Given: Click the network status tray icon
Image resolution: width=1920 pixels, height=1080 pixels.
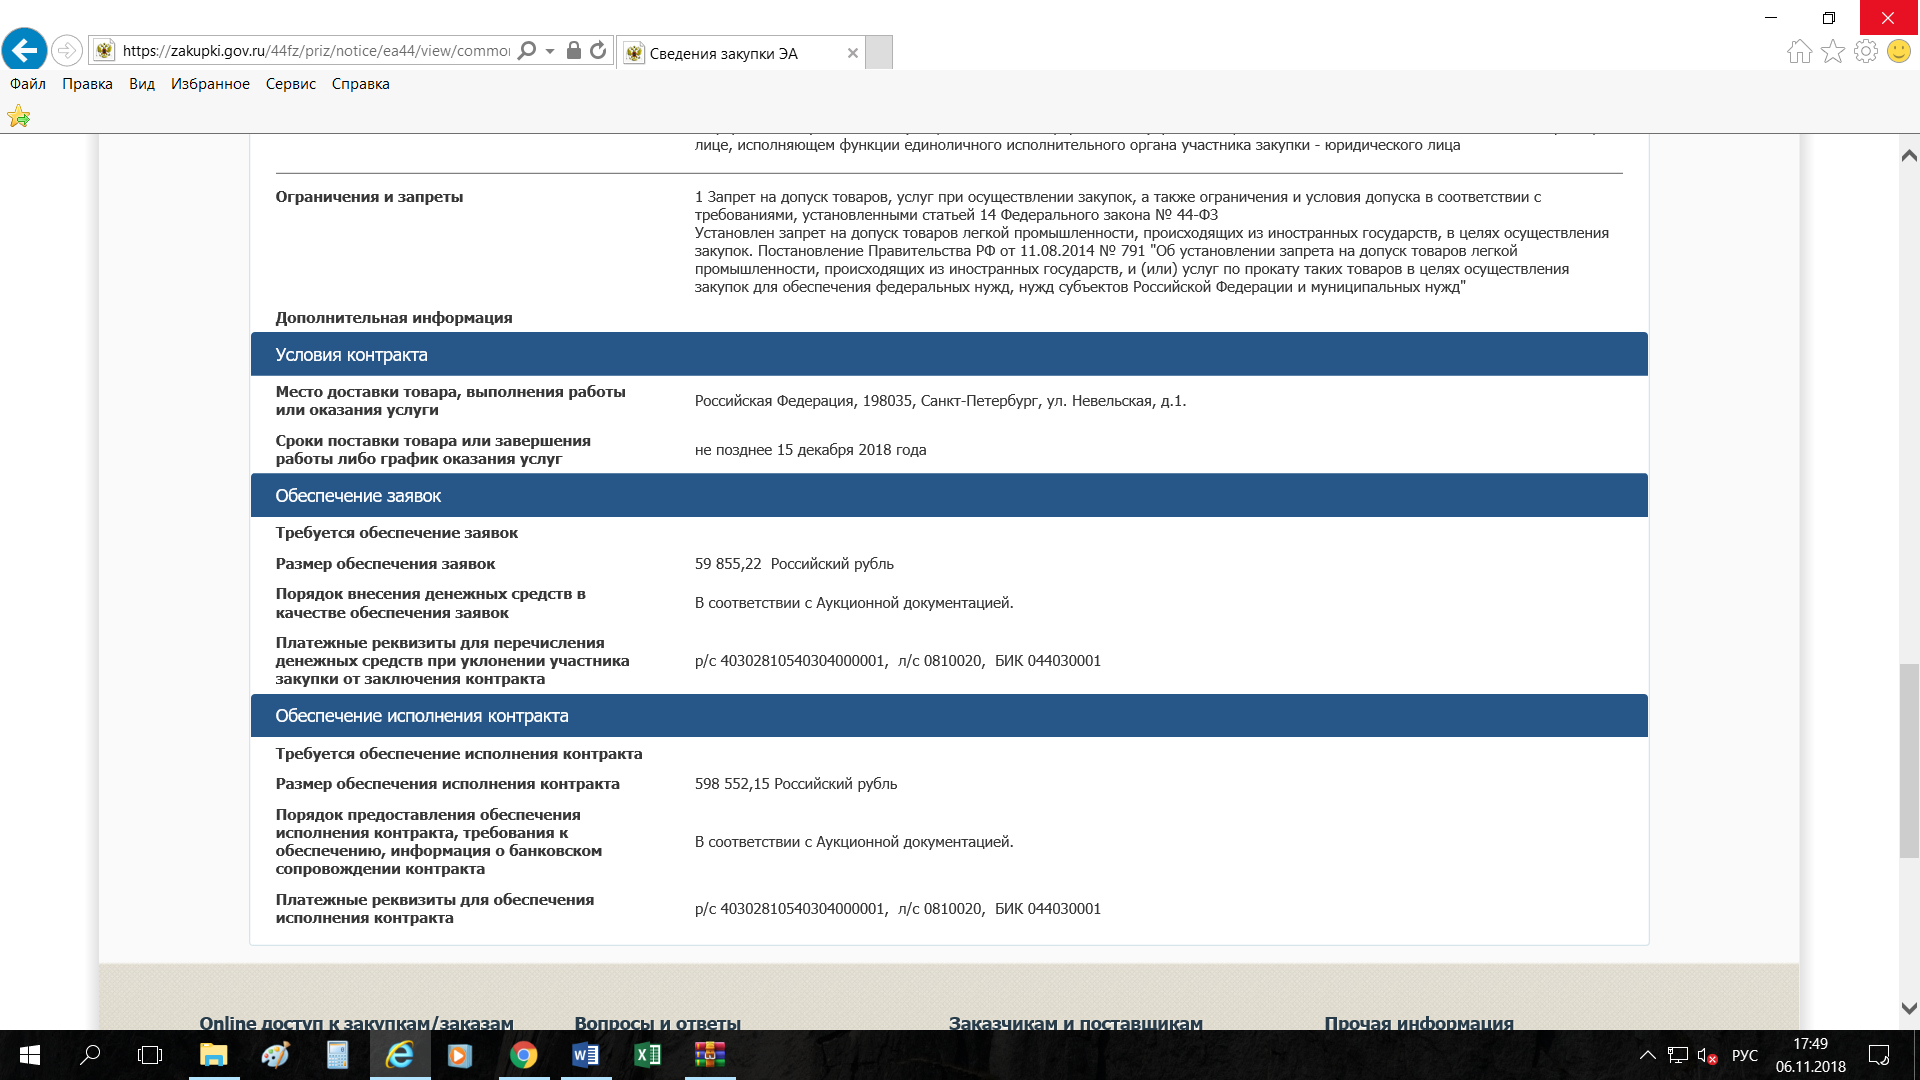Looking at the screenshot, I should 1678,1055.
